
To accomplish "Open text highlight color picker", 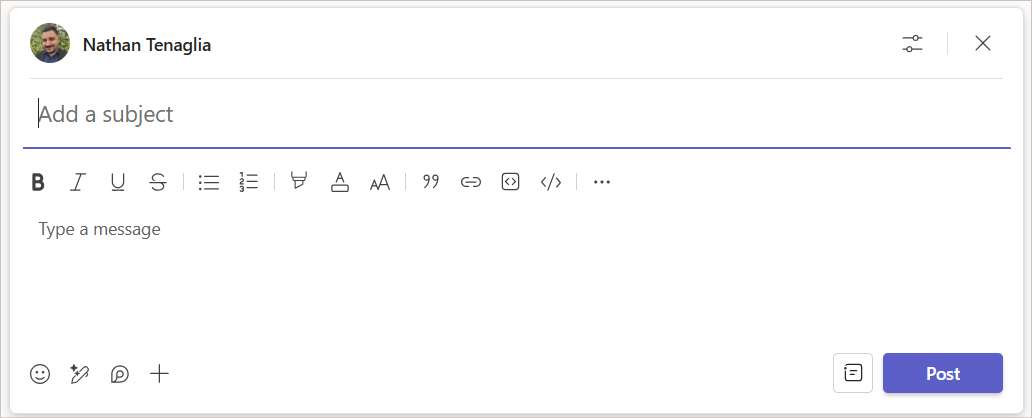I will click(x=299, y=182).
